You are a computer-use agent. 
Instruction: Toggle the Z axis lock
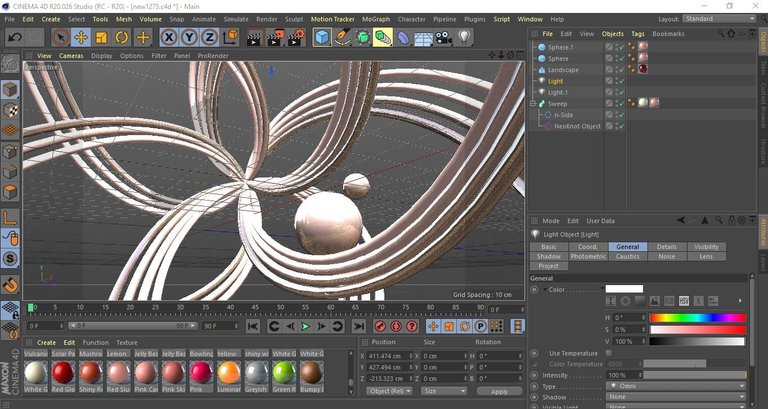(x=209, y=37)
